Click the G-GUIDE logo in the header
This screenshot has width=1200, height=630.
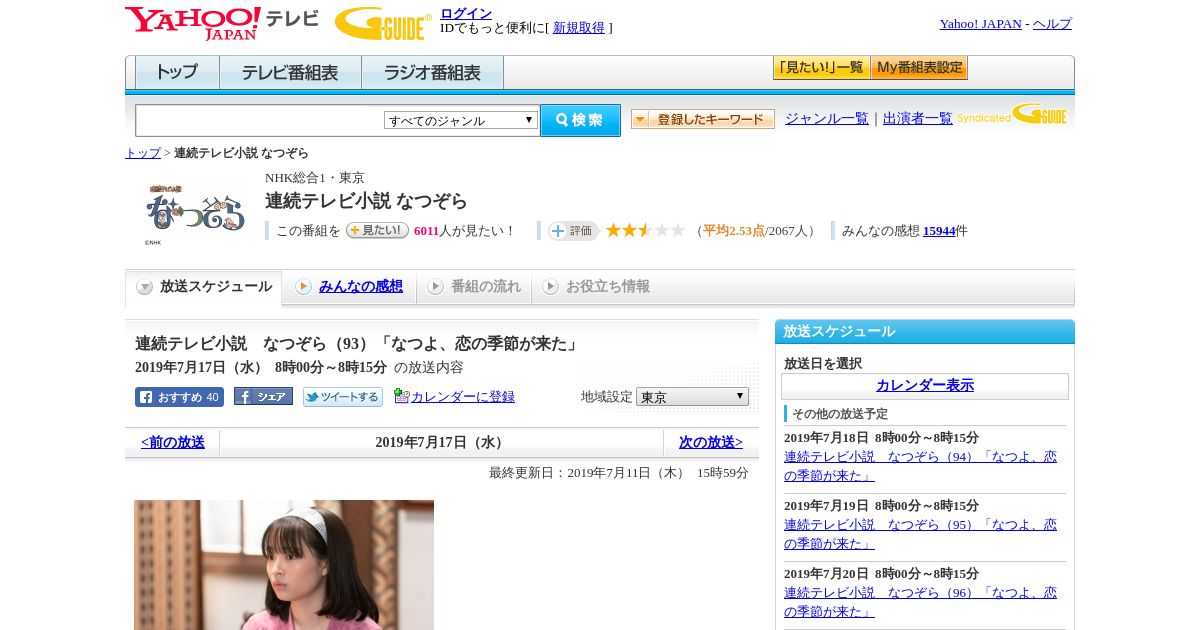click(x=383, y=23)
